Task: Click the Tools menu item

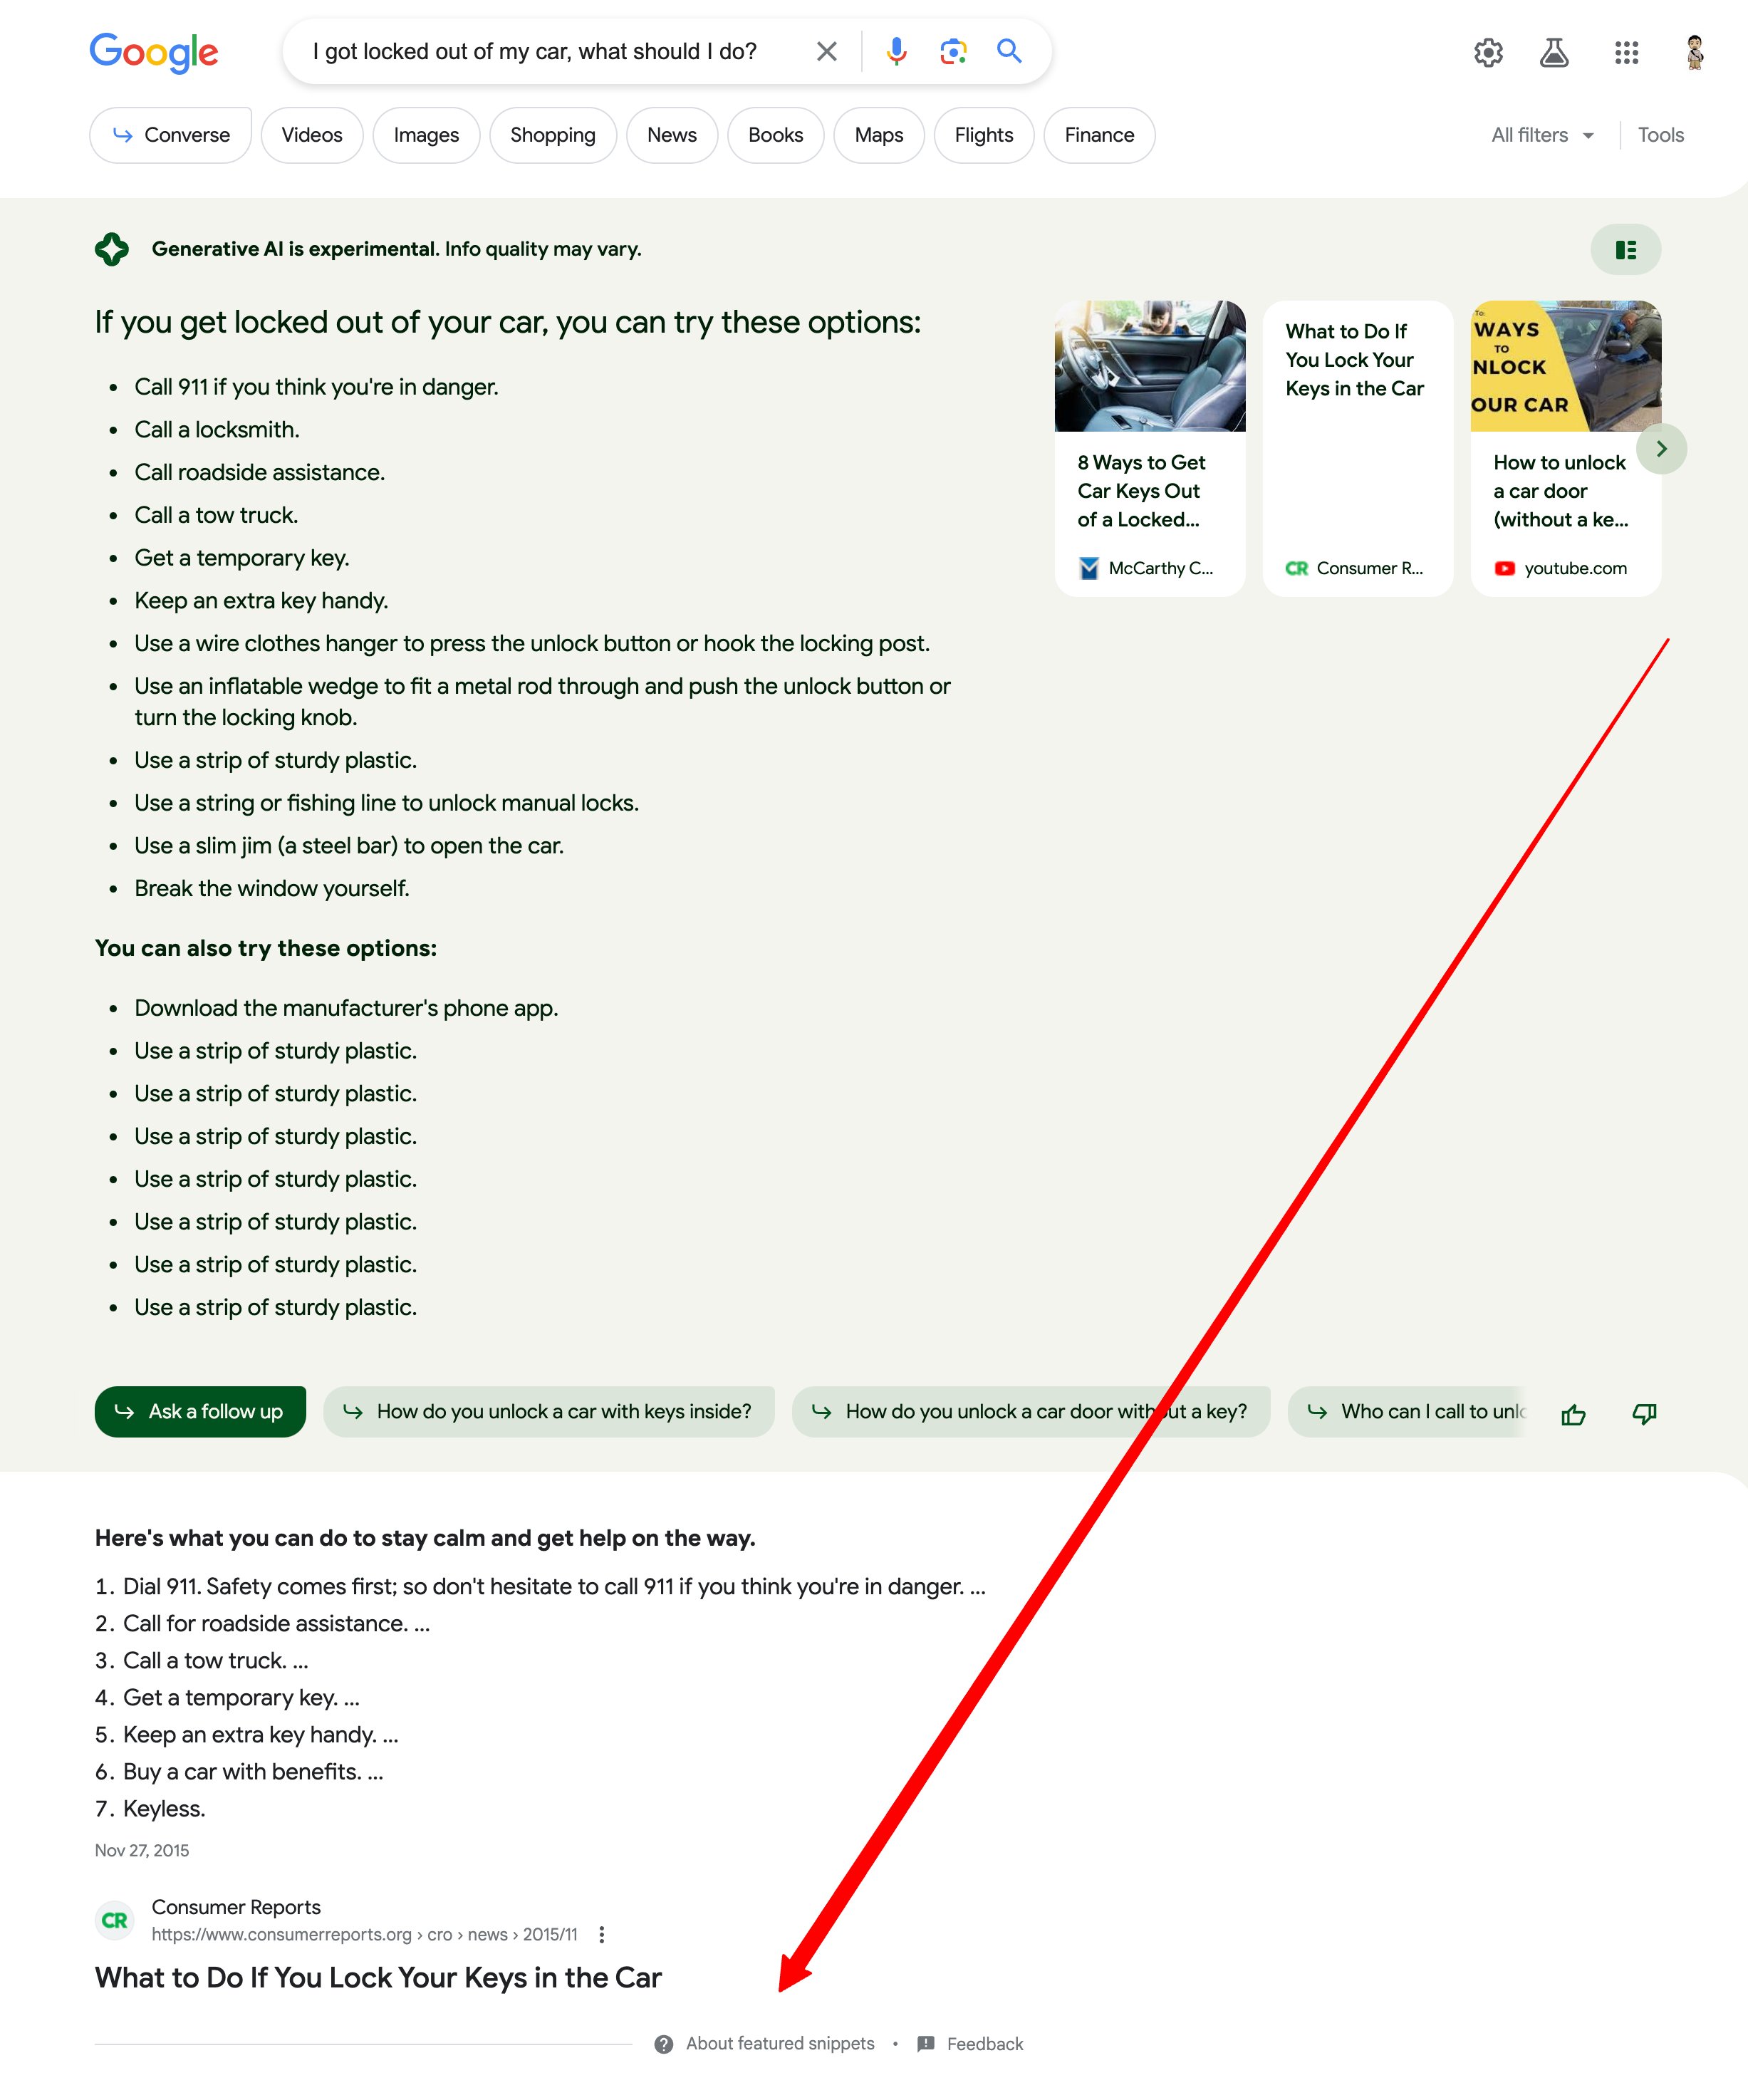Action: pyautogui.click(x=1659, y=135)
